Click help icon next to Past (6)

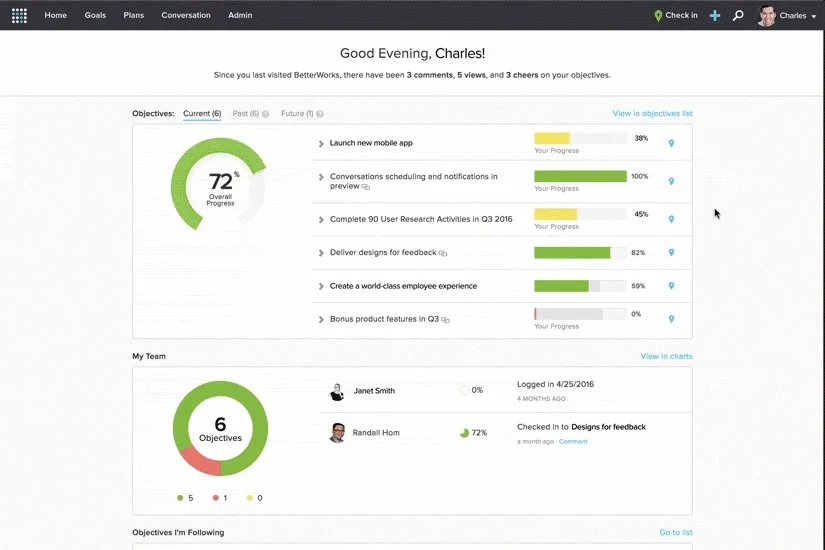pos(265,114)
